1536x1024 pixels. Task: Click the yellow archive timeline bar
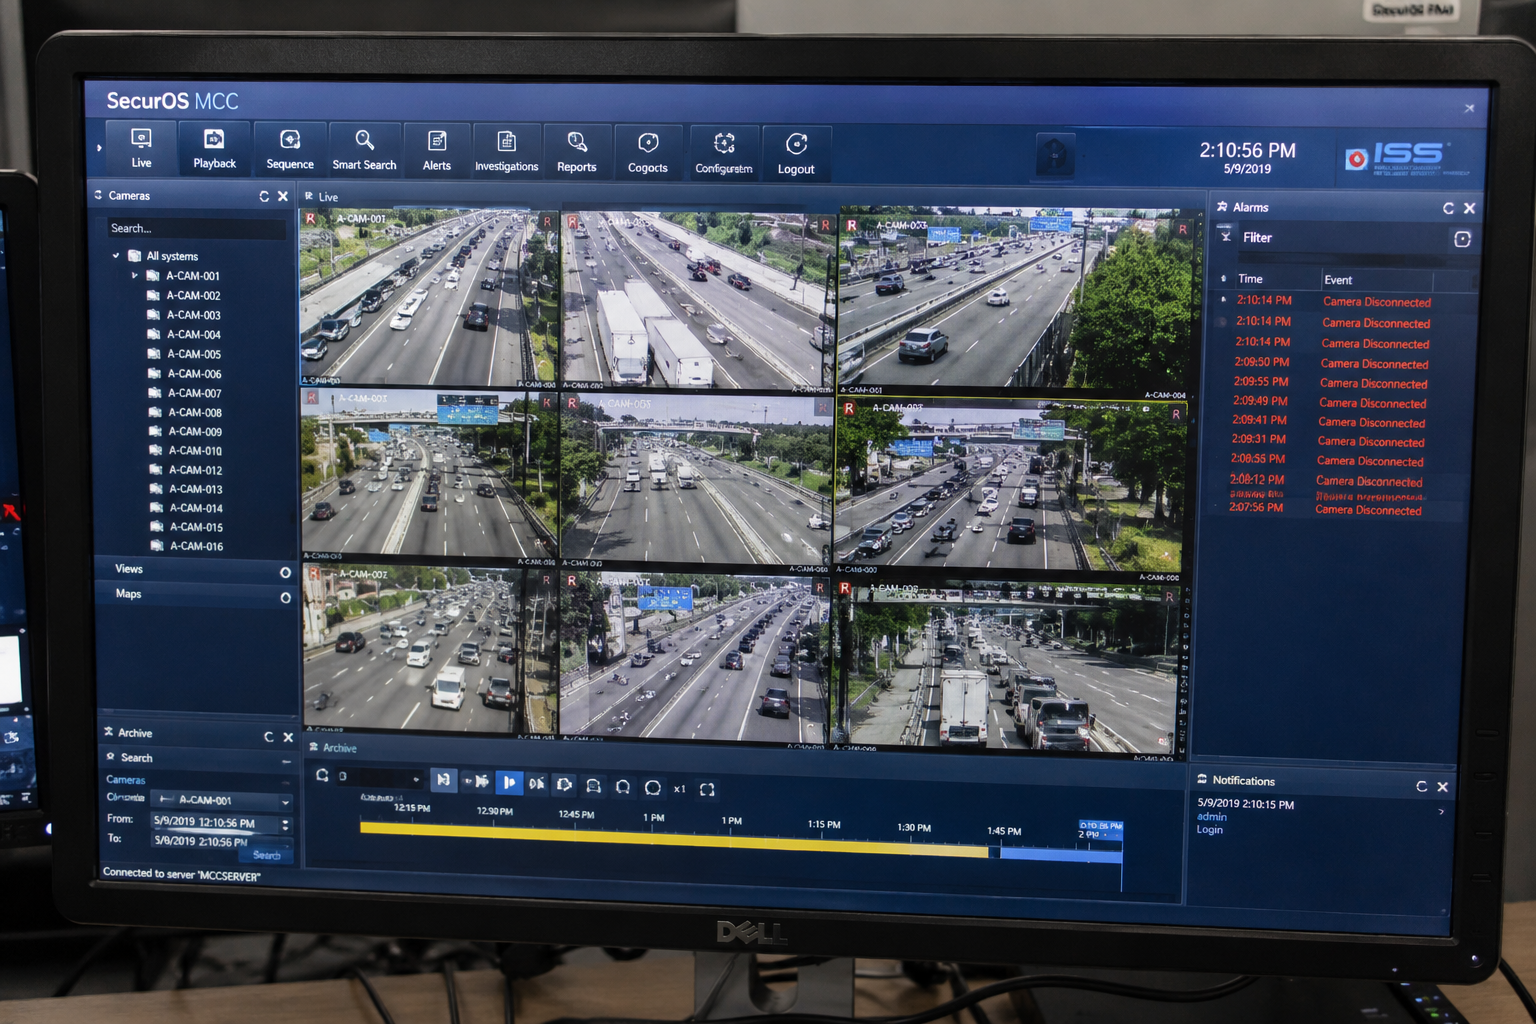click(674, 839)
